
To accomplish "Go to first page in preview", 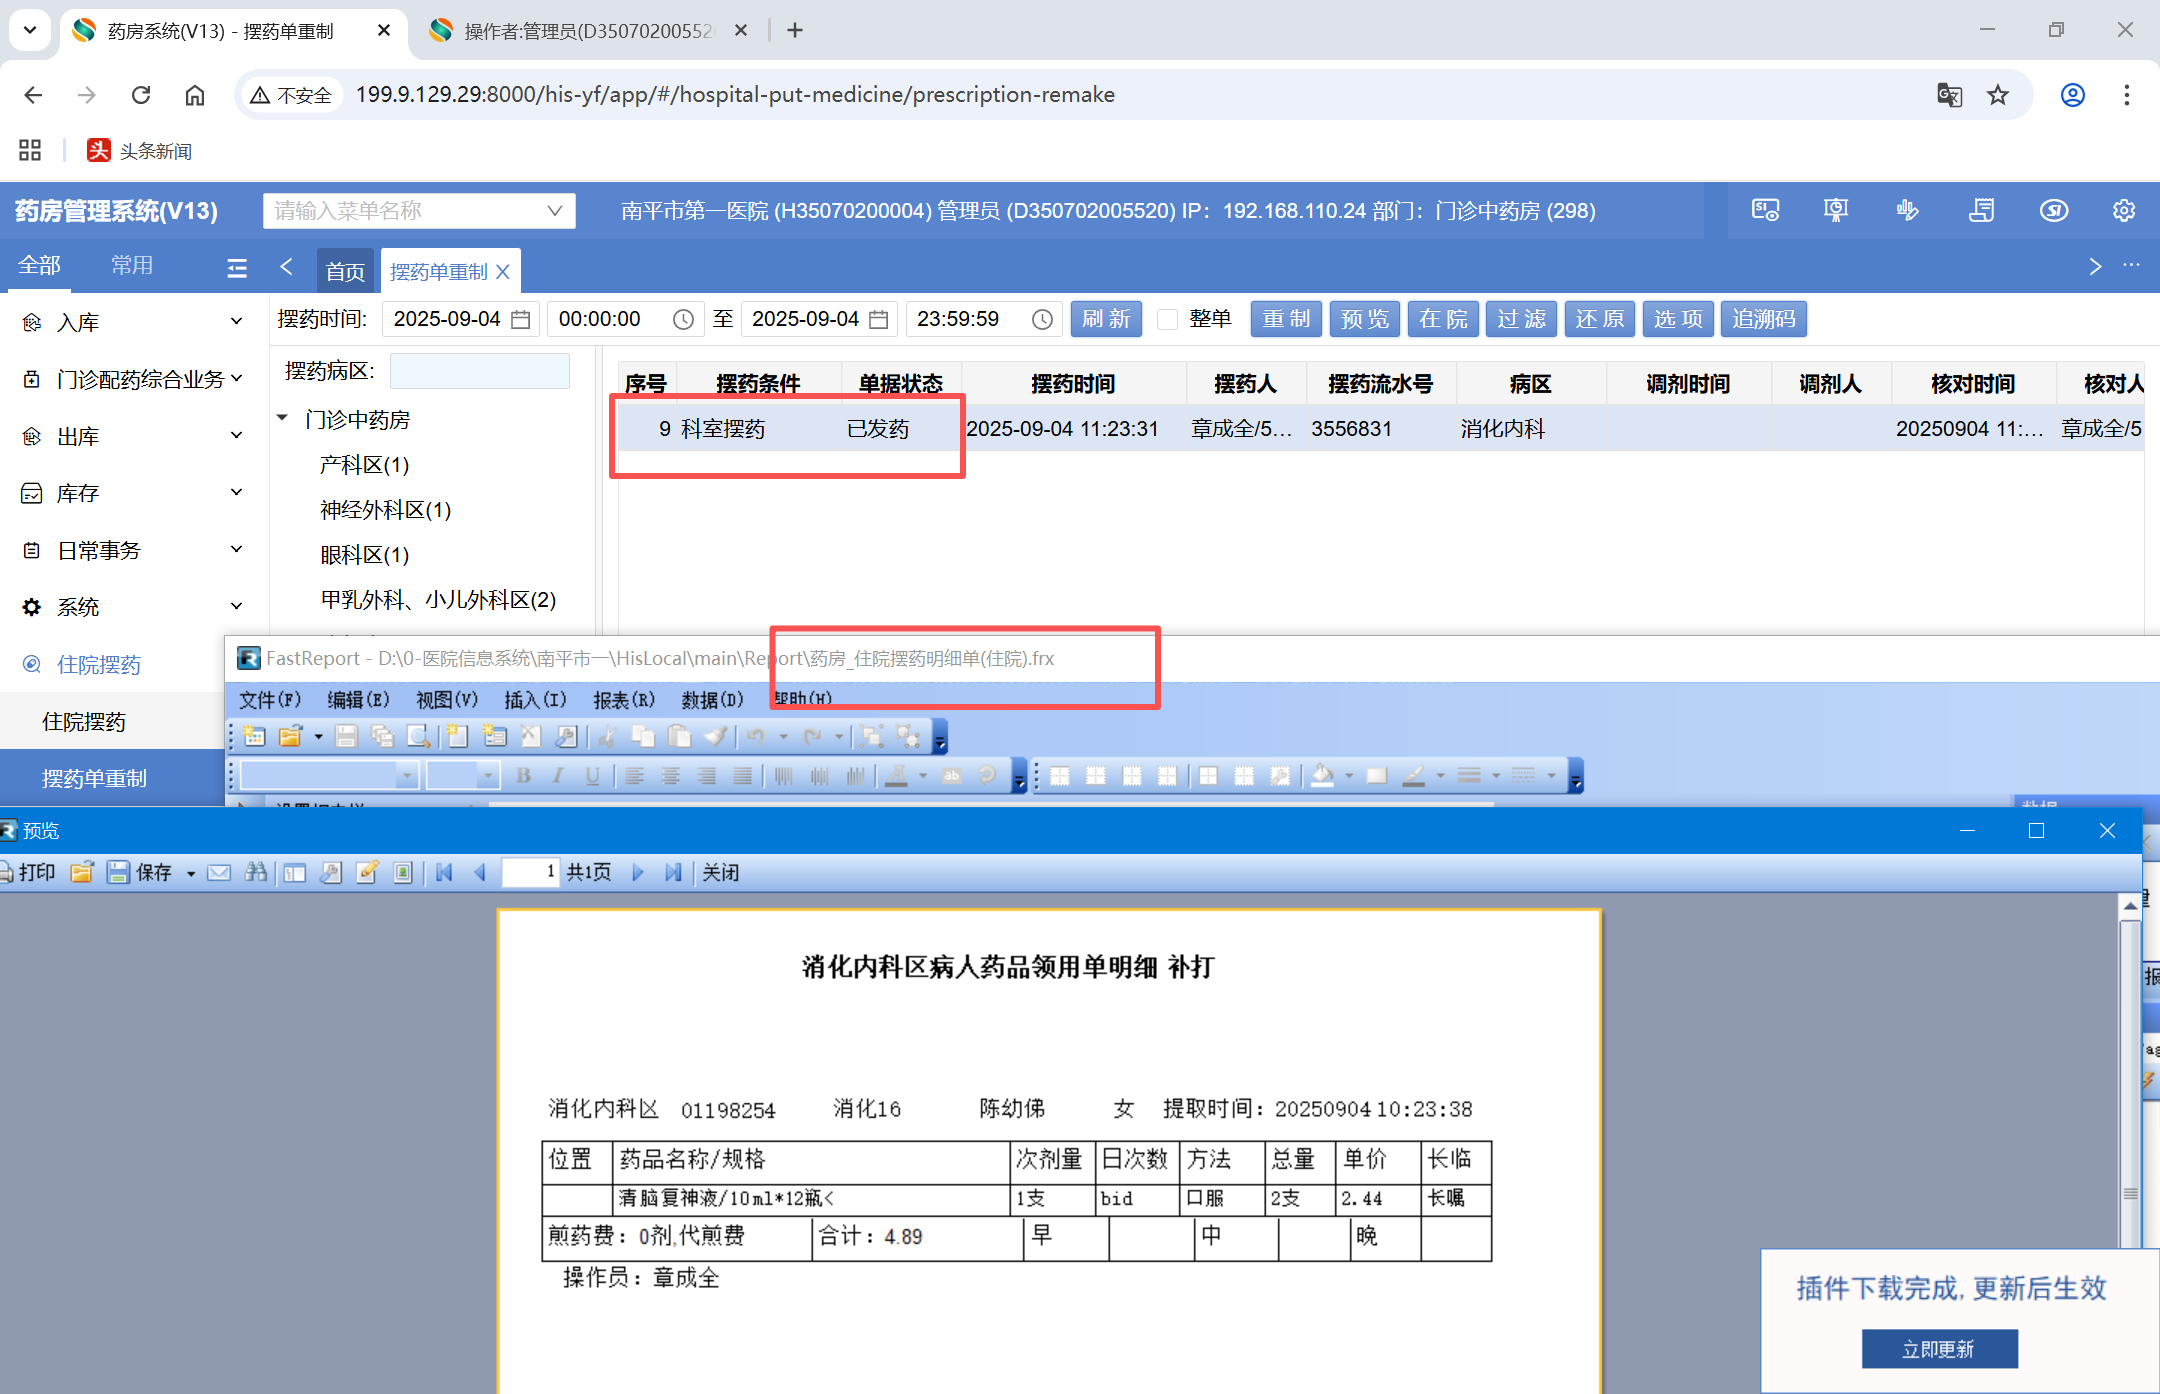I will [444, 872].
